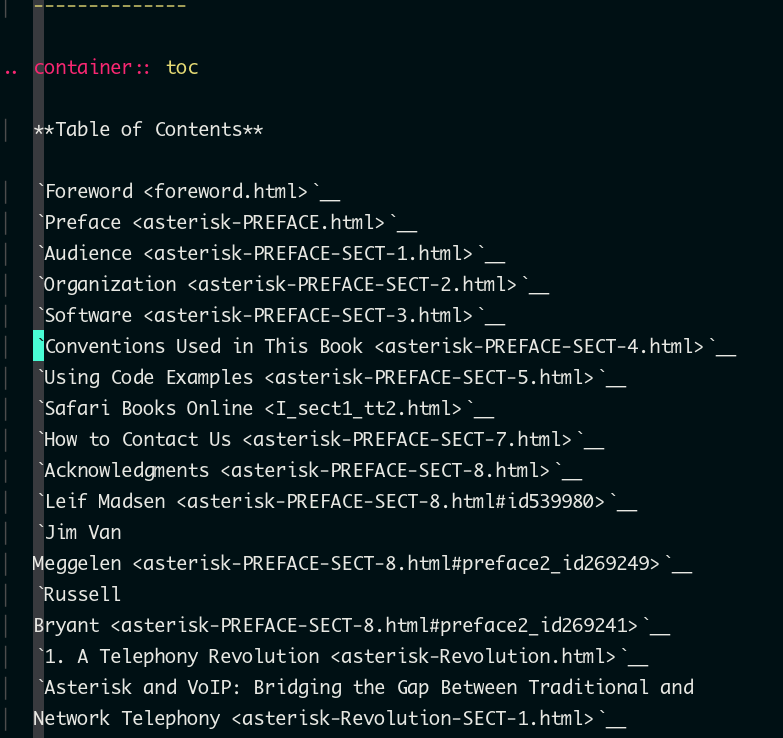Click the toc argument after container
The image size is (783, 738).
(182, 67)
